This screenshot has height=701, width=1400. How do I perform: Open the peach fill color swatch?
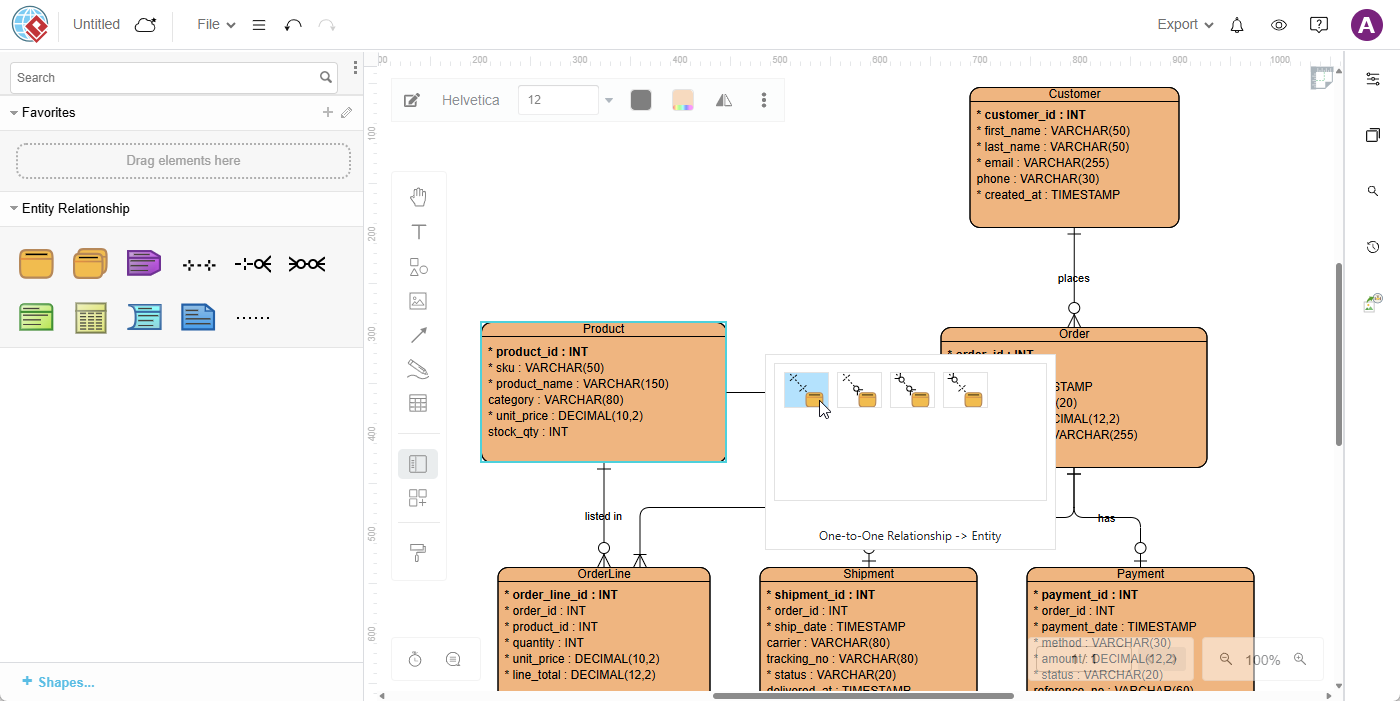click(683, 100)
